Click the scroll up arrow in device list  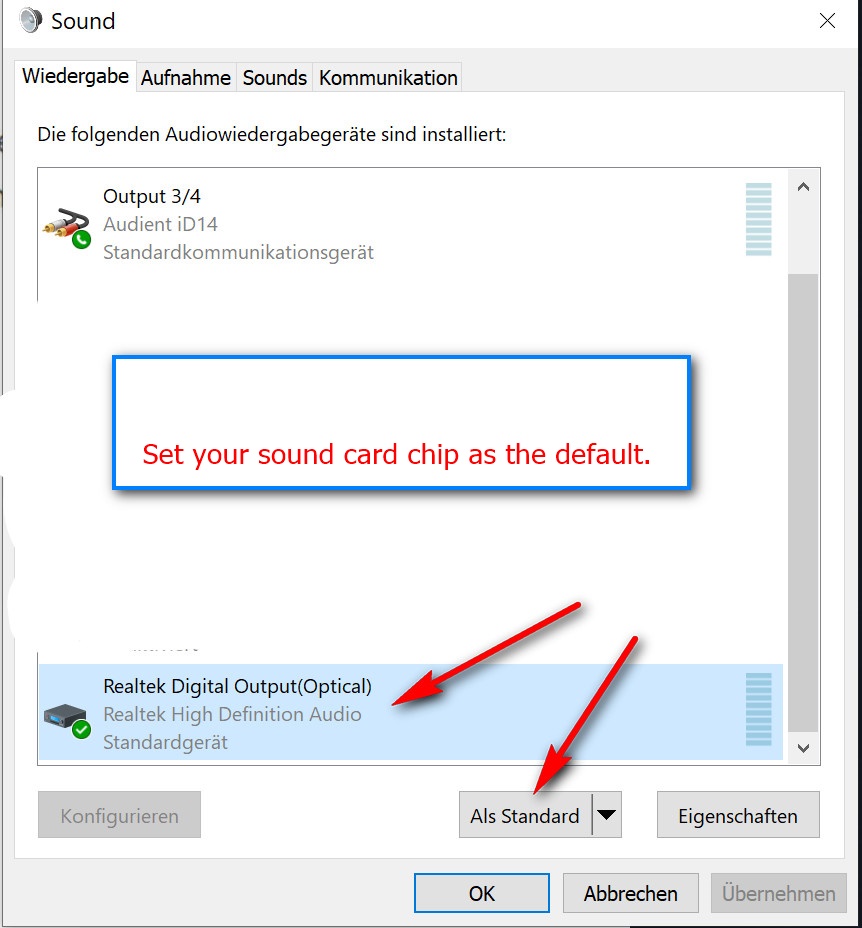[803, 187]
